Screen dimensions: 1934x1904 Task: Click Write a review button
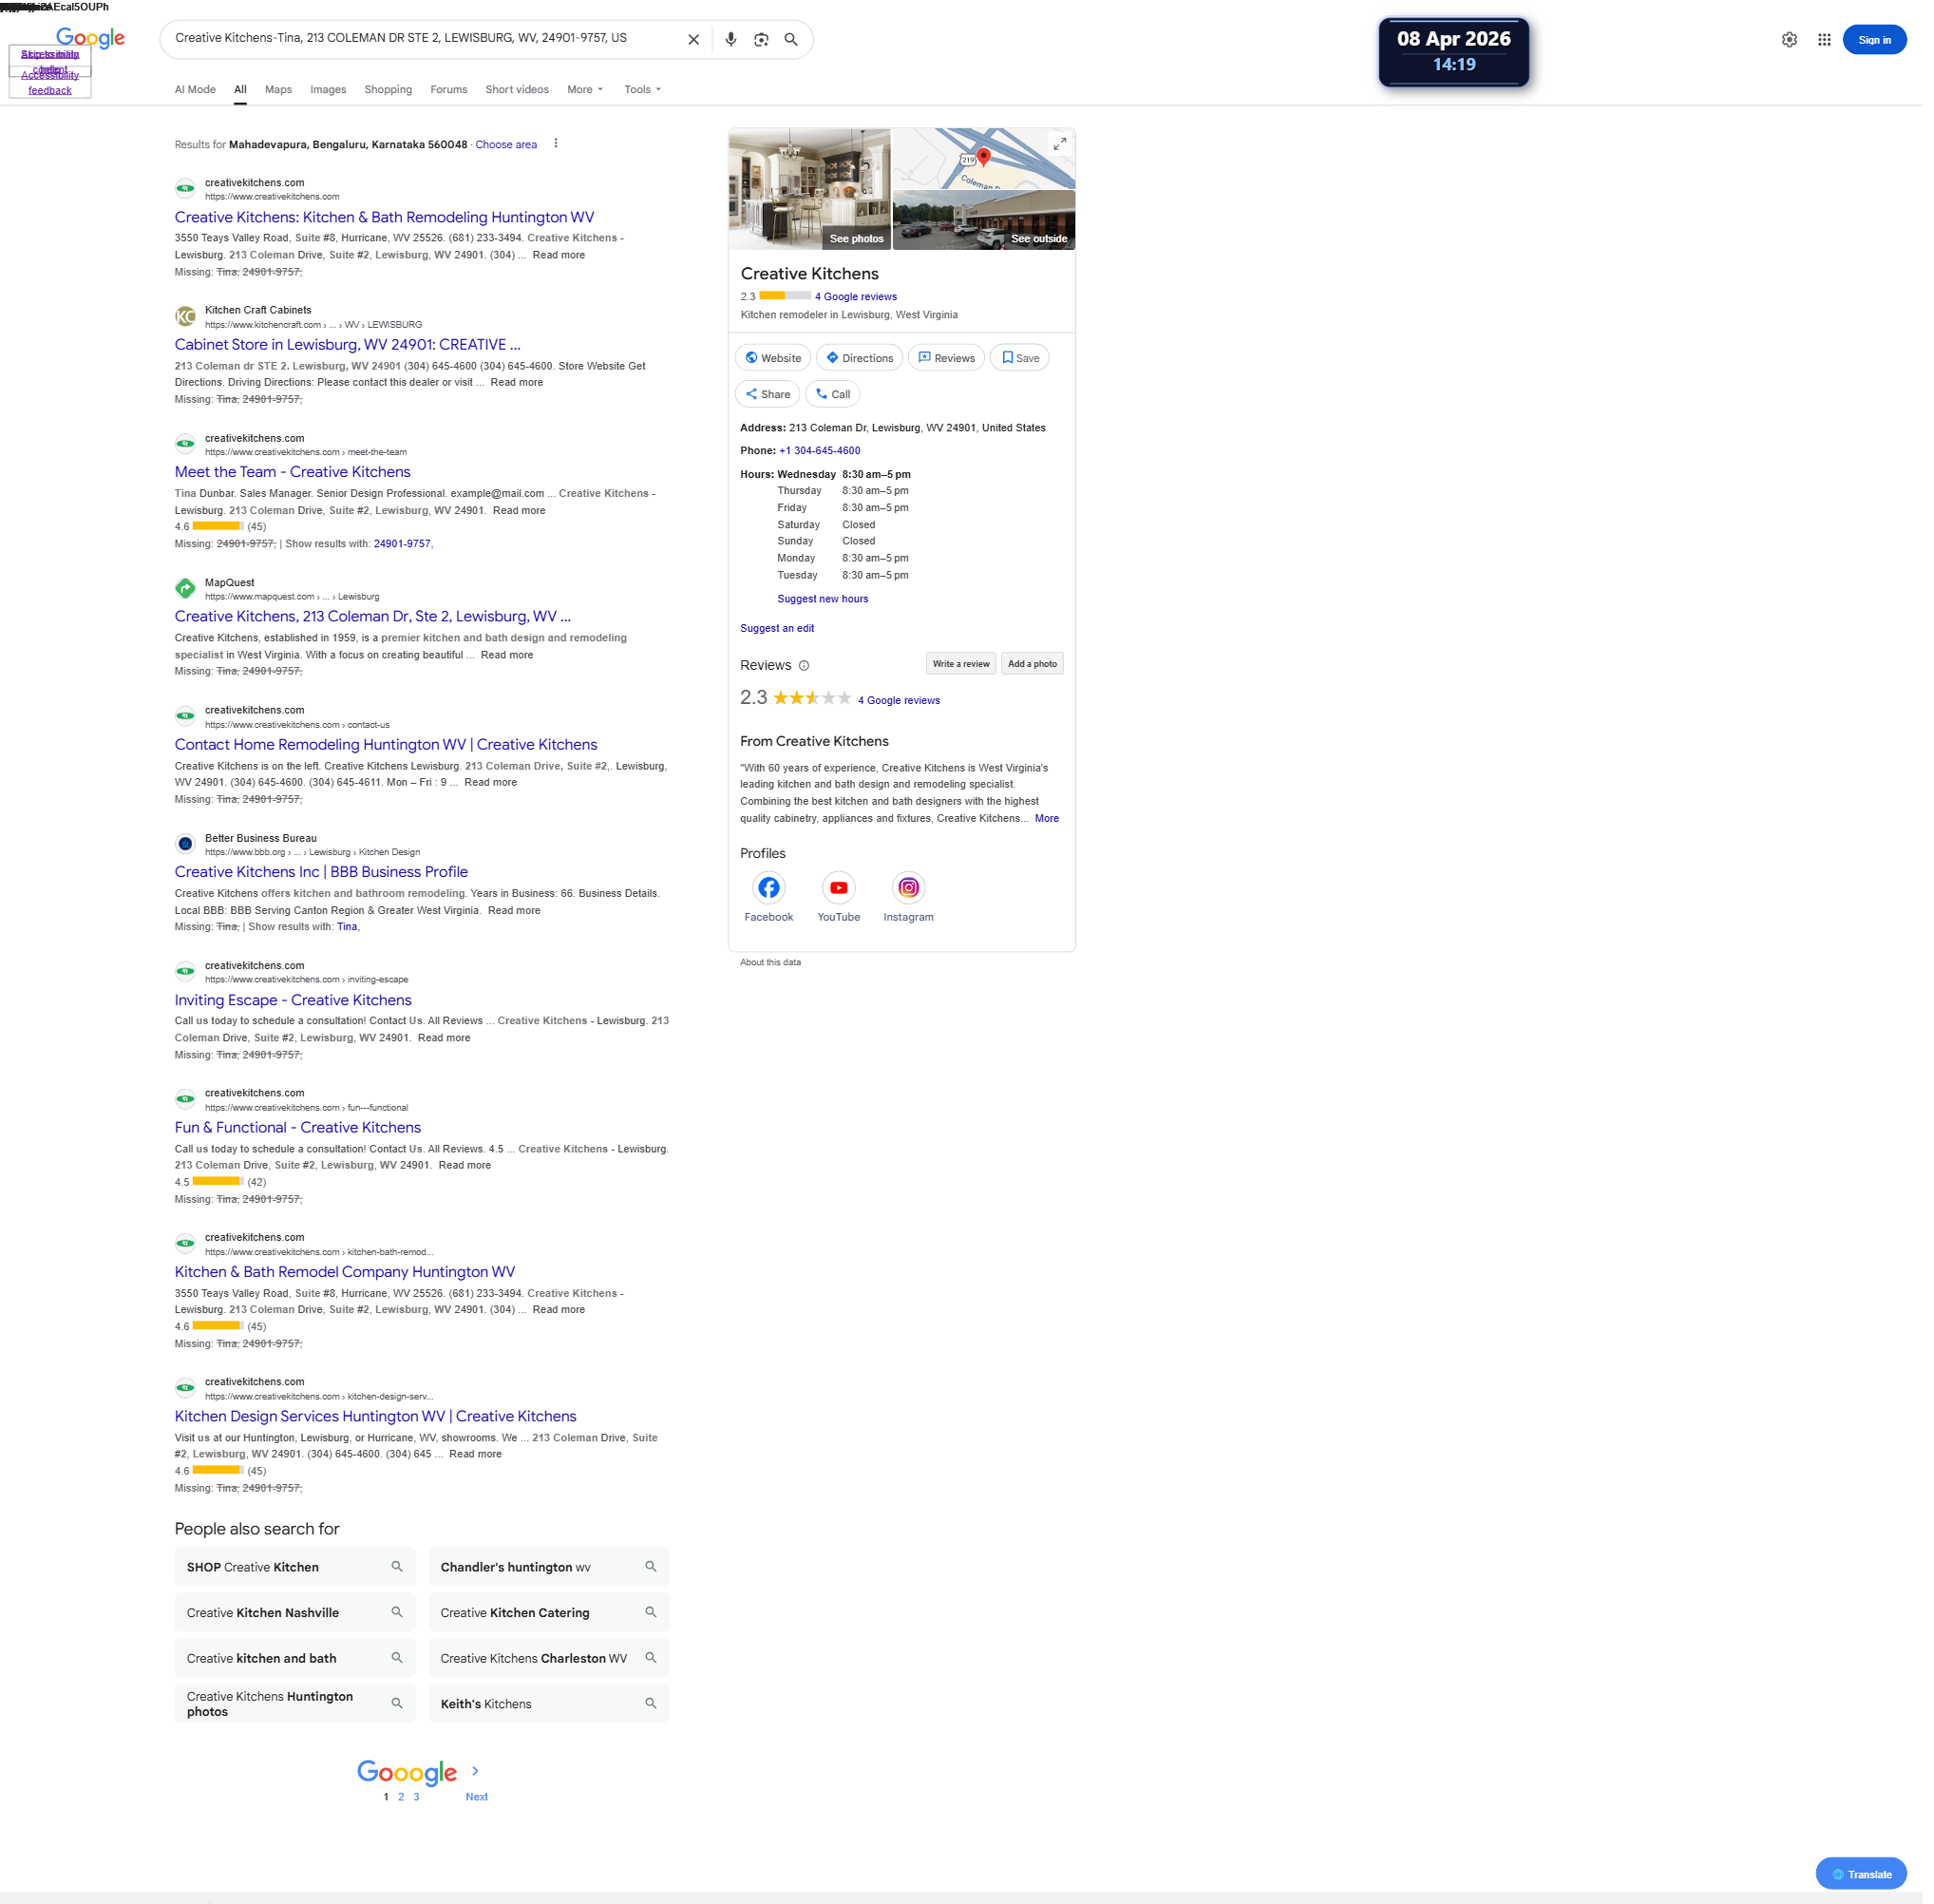click(960, 664)
